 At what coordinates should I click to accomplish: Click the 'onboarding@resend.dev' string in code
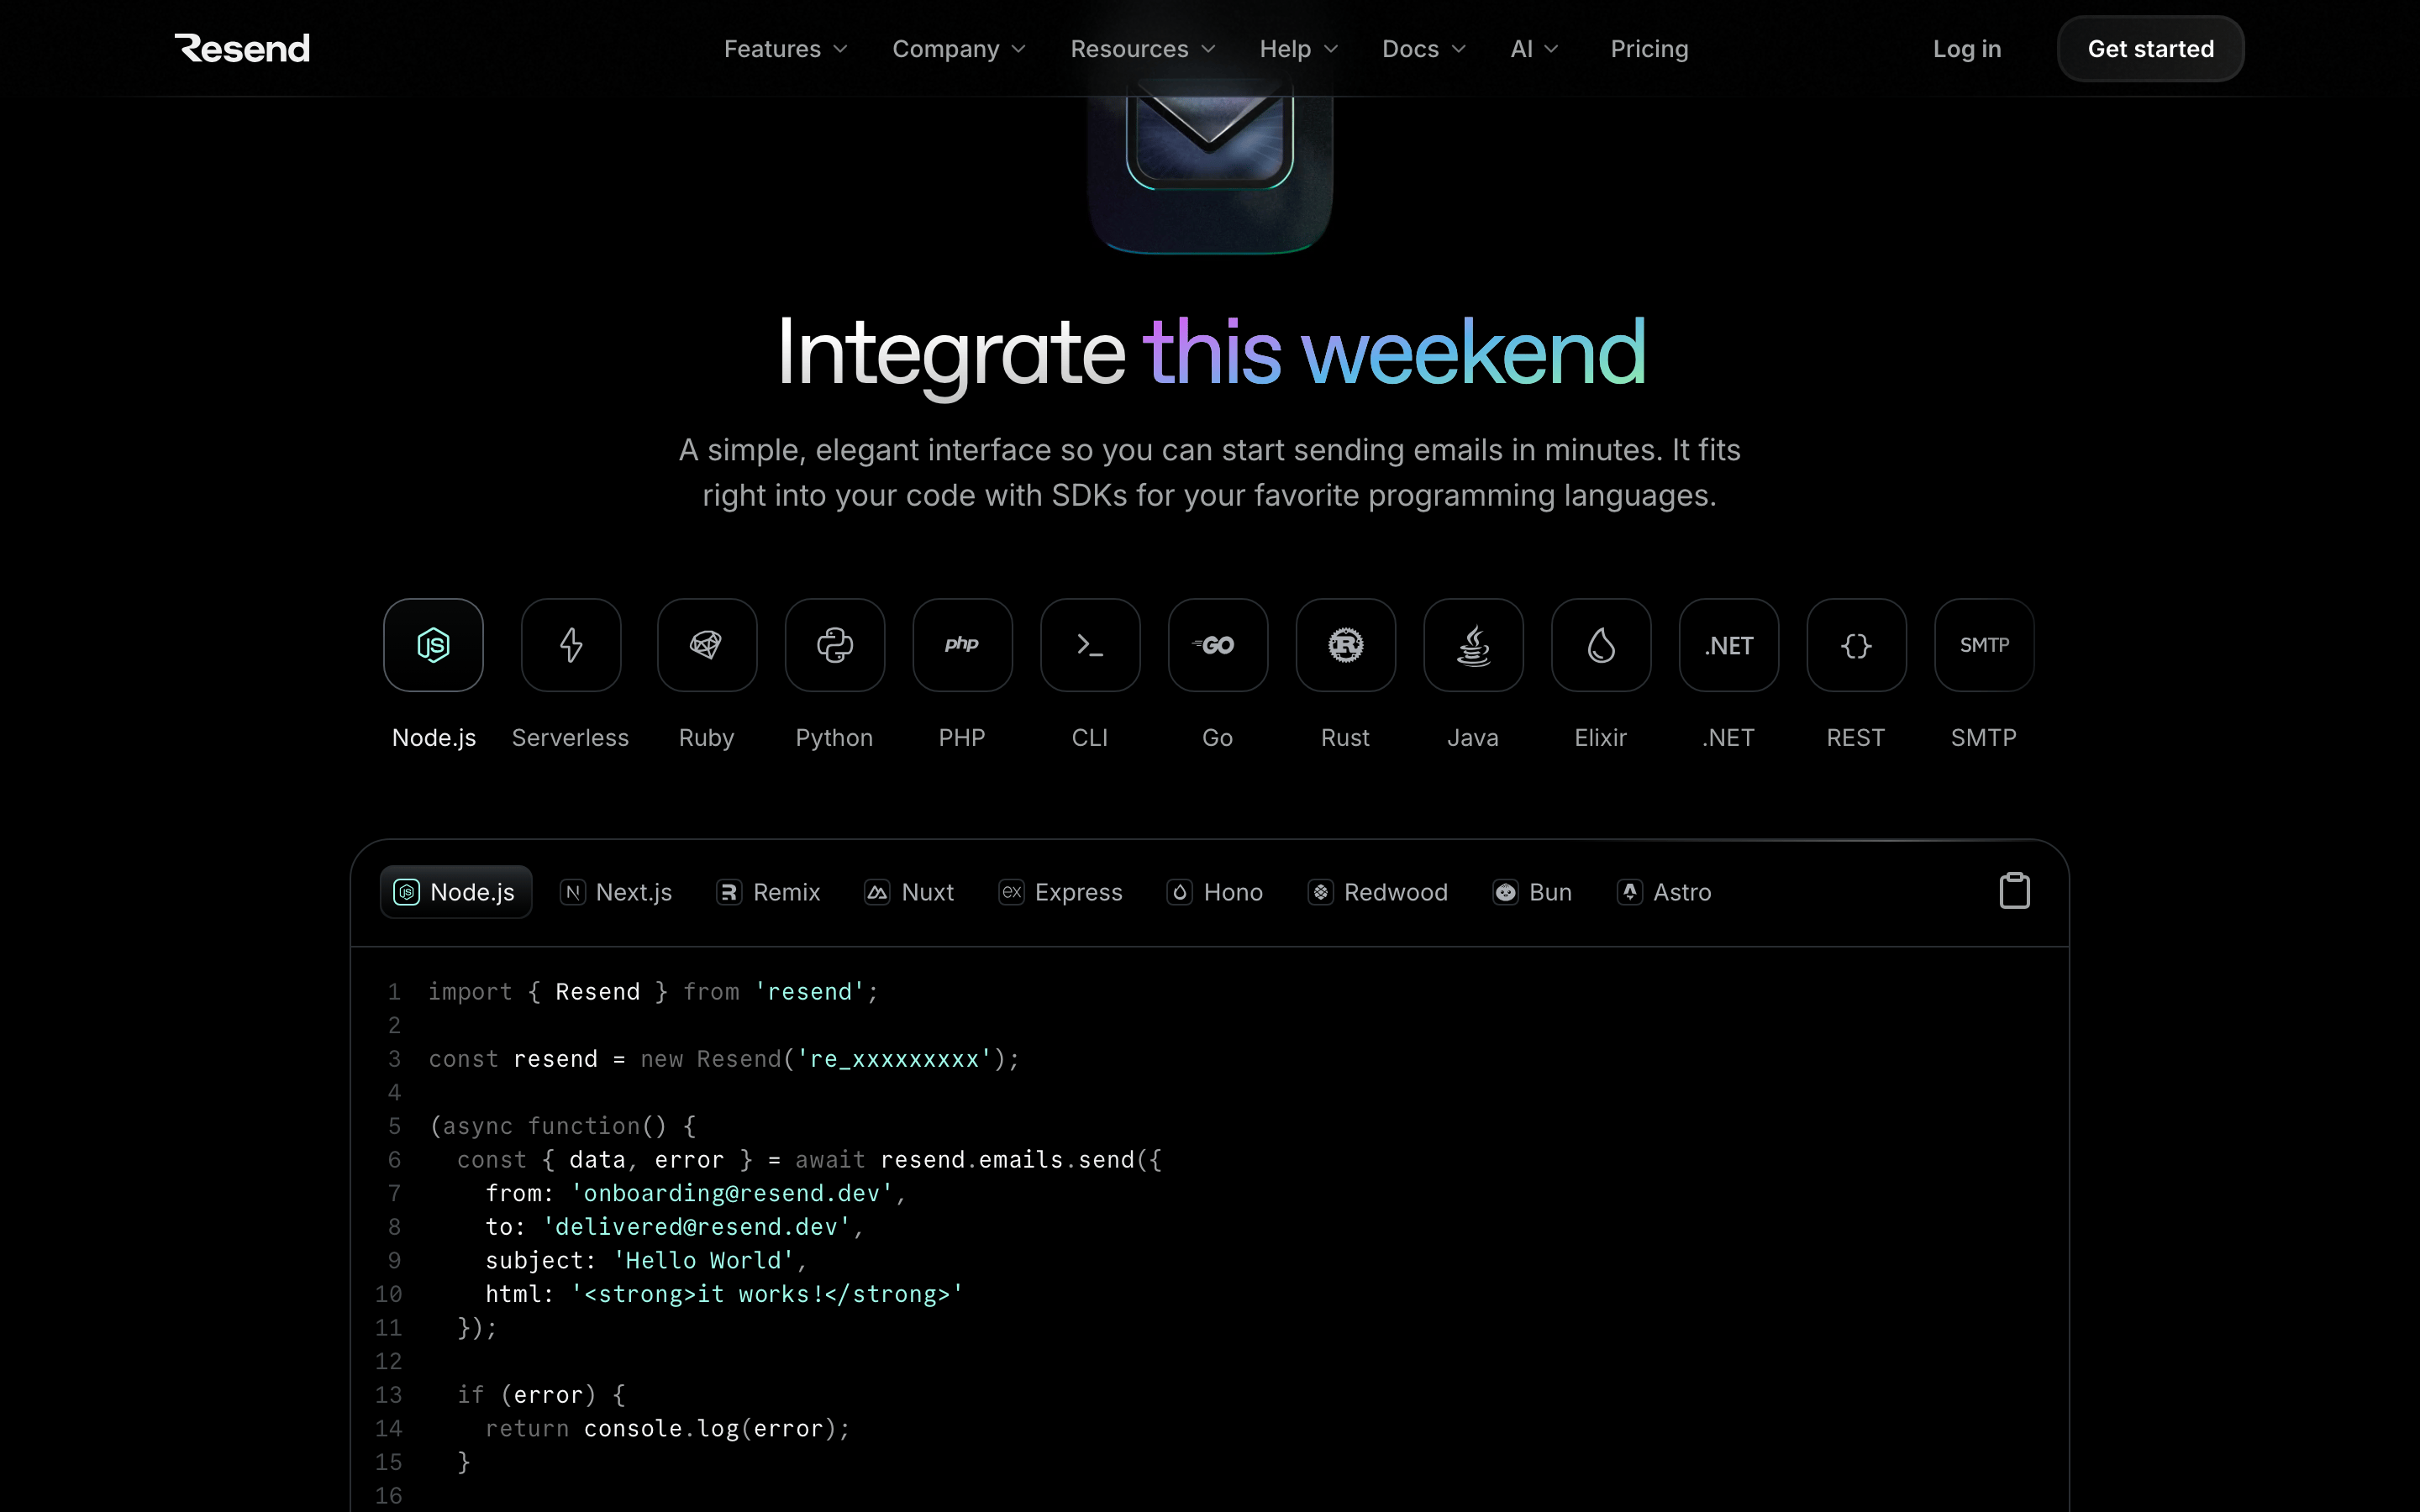tap(732, 1193)
